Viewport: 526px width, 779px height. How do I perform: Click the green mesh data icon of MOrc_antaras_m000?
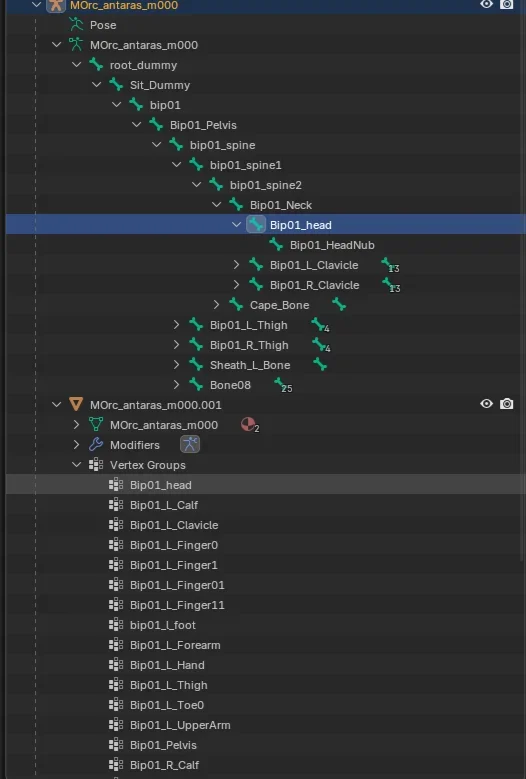(x=96, y=425)
